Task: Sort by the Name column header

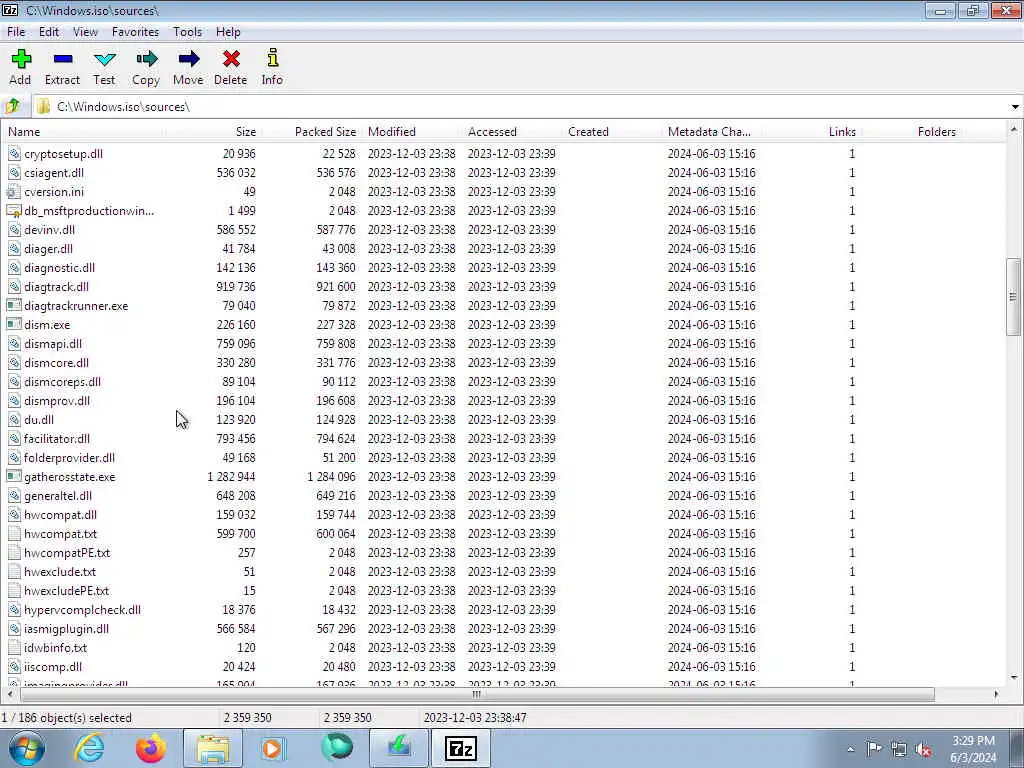Action: (84, 131)
